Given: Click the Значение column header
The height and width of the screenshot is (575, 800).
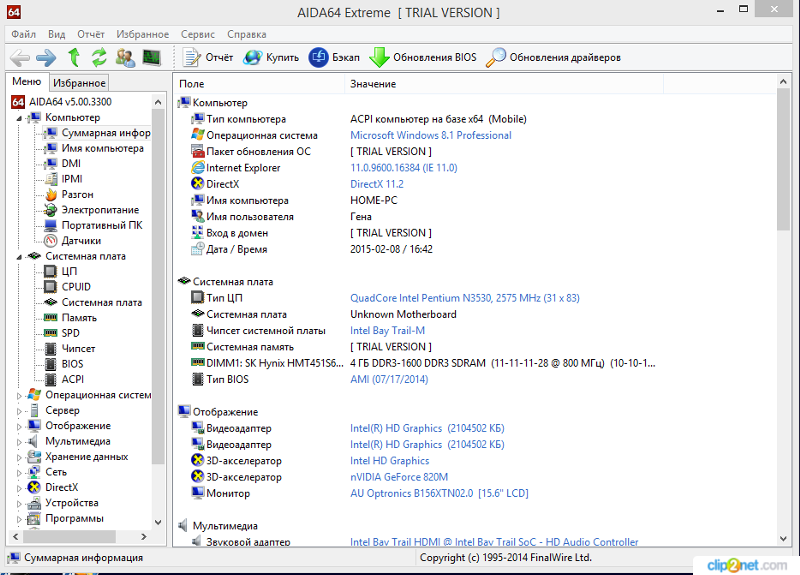Looking at the screenshot, I should 373,84.
